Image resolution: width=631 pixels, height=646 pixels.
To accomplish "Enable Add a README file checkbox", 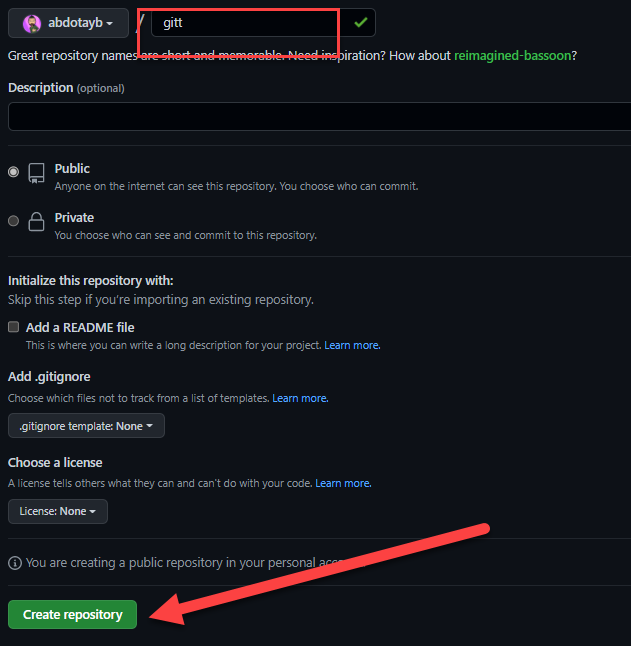I will pos(14,327).
